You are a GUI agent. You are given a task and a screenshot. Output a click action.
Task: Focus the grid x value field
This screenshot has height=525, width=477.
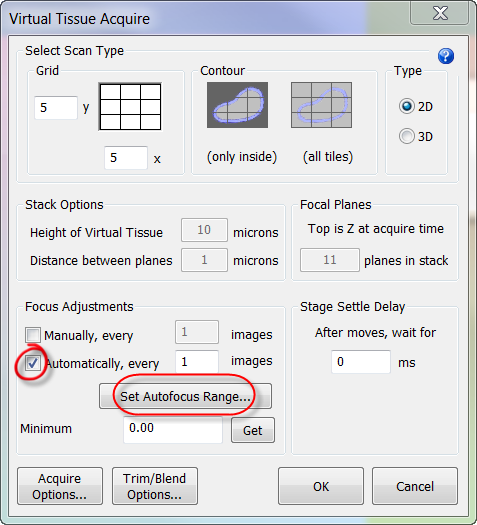pos(126,158)
